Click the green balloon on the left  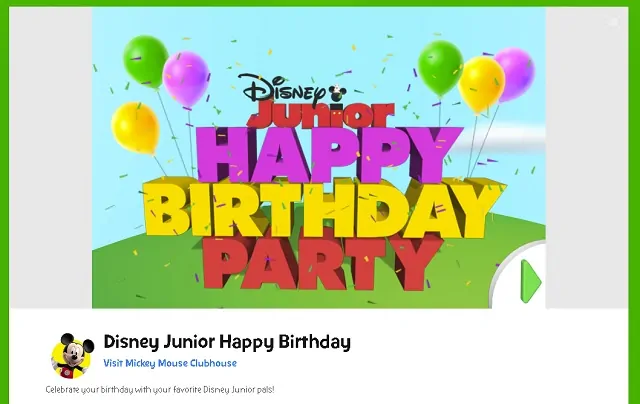click(146, 61)
